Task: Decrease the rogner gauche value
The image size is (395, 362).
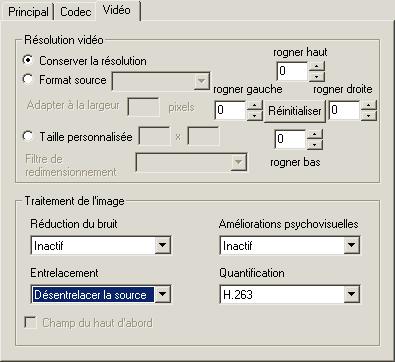Action: pyautogui.click(x=255, y=116)
